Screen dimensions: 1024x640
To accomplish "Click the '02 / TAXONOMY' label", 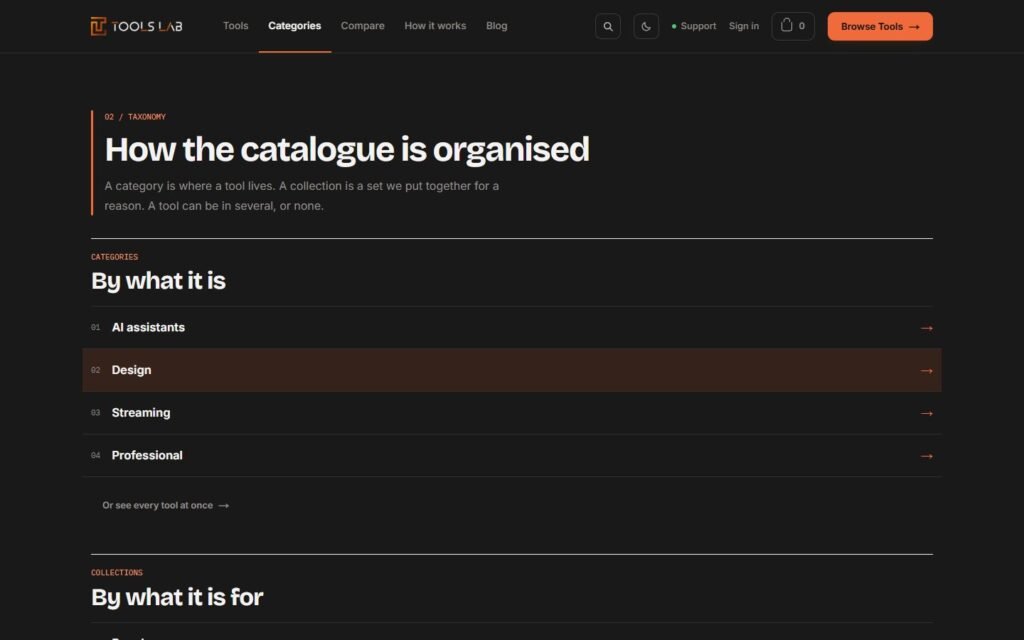I will (135, 117).
